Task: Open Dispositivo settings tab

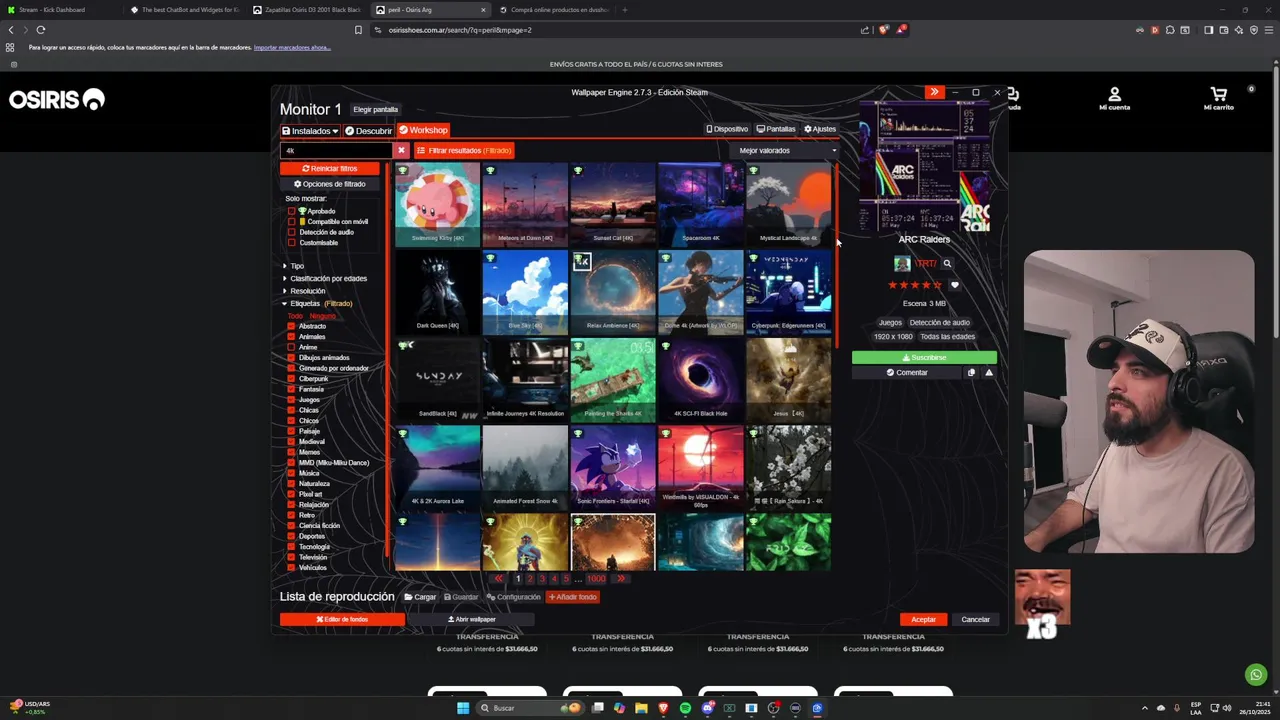Action: point(727,129)
